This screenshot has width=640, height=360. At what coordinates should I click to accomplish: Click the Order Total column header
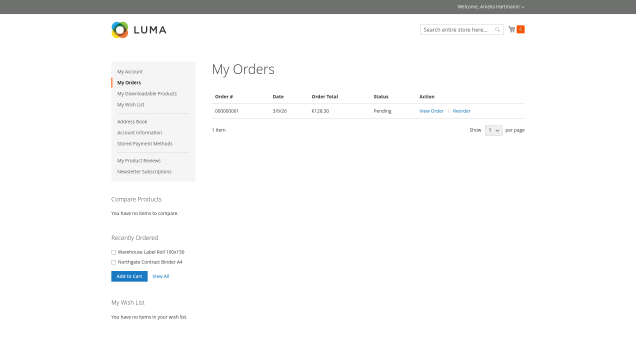324,97
